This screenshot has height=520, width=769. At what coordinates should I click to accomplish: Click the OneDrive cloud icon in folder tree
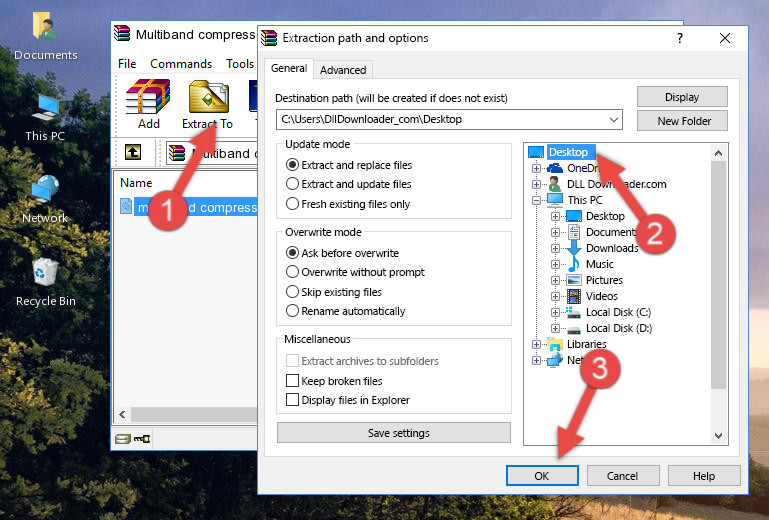pyautogui.click(x=555, y=168)
